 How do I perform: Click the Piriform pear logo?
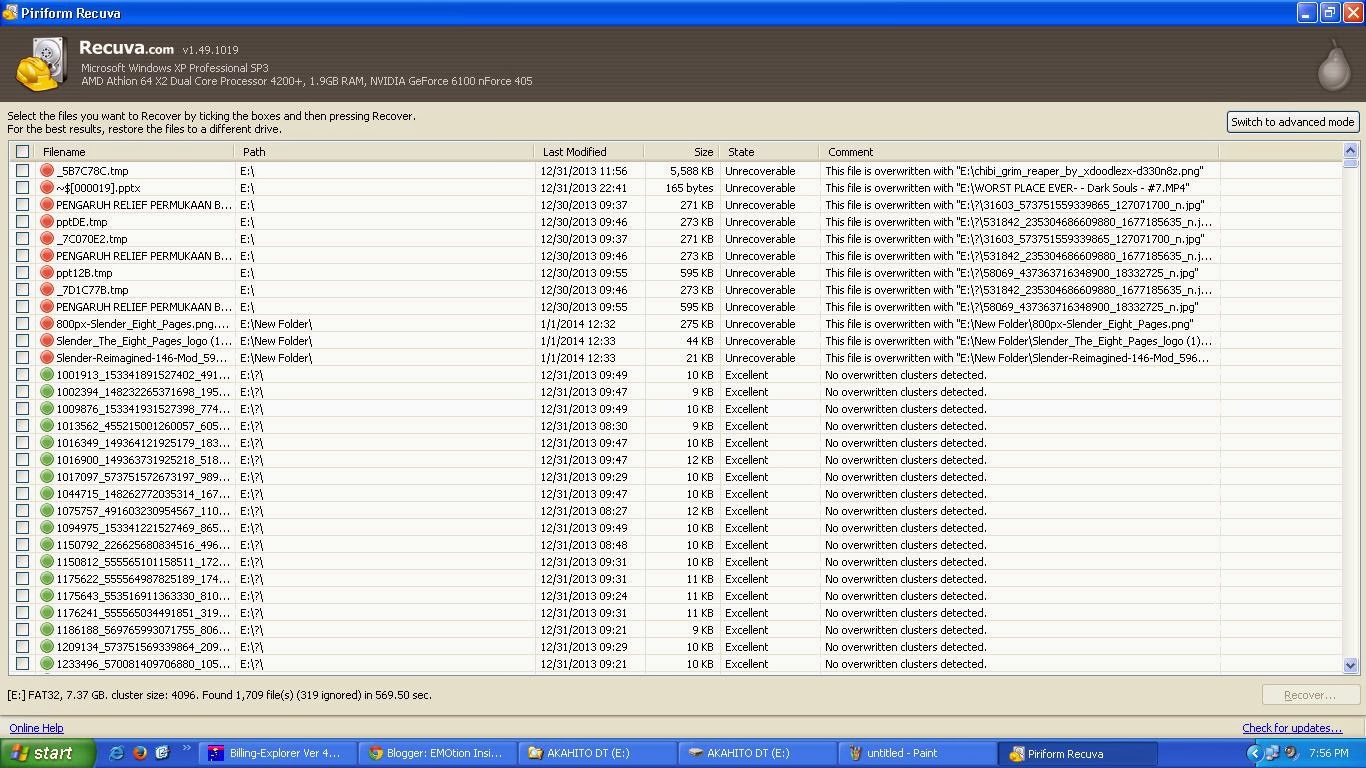1333,64
